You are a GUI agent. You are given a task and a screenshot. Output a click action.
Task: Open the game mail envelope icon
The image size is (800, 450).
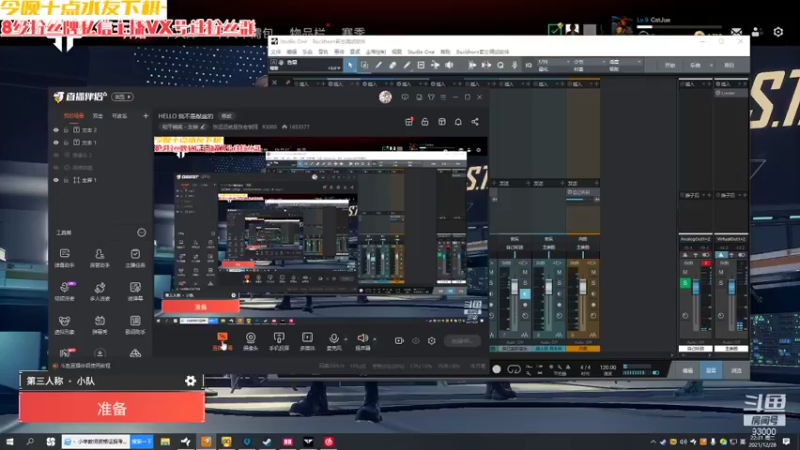(736, 32)
